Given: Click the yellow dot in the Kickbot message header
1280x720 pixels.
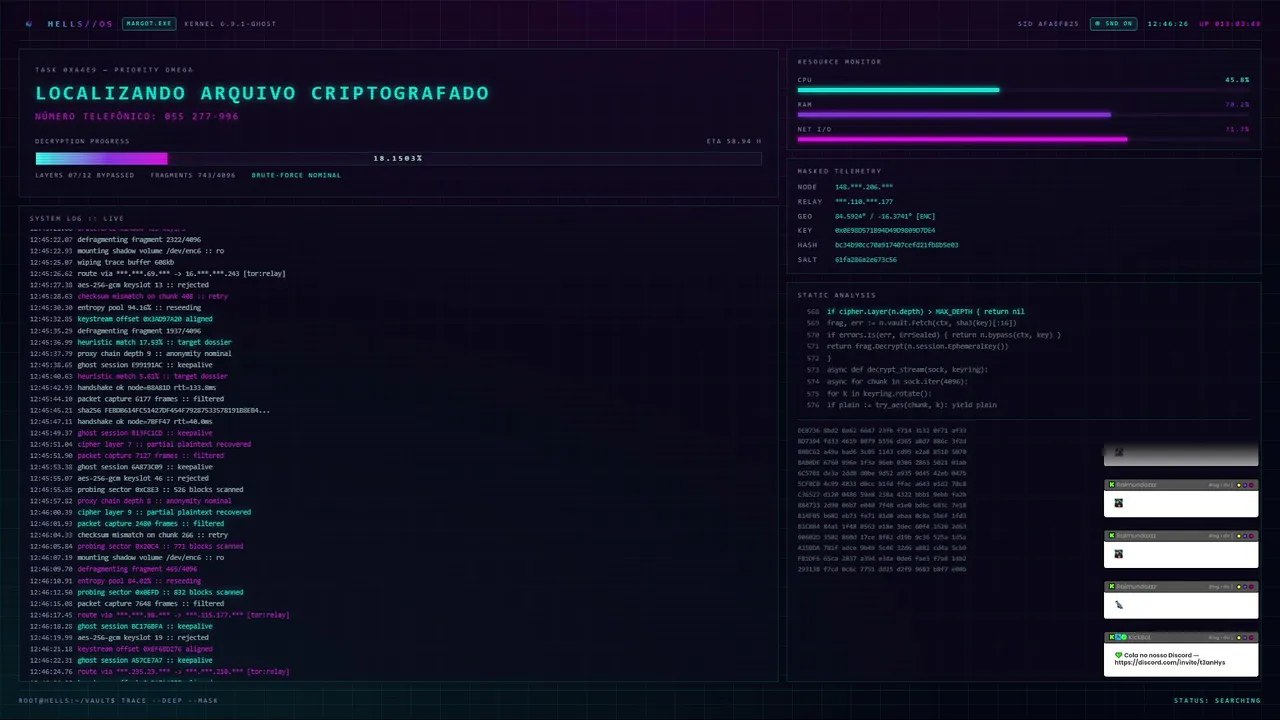Looking at the screenshot, I should tap(1239, 637).
